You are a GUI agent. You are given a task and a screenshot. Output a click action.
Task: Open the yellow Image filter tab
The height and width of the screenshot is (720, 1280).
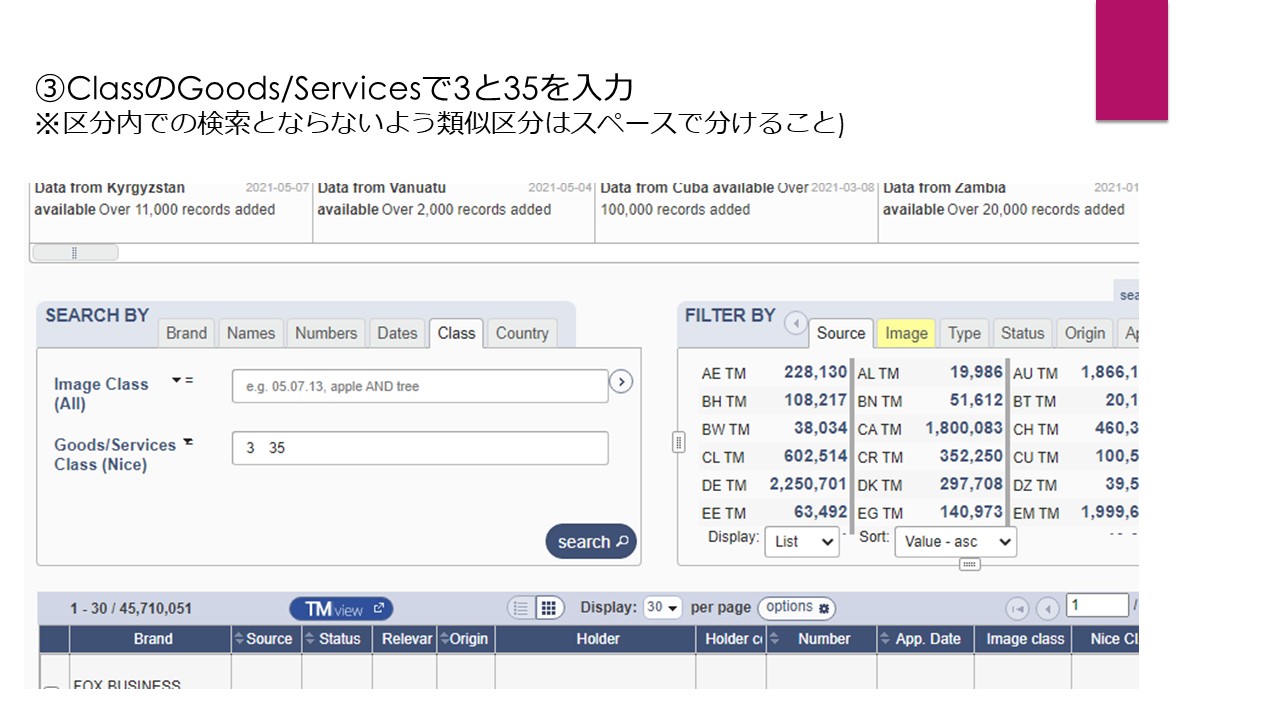tap(907, 333)
